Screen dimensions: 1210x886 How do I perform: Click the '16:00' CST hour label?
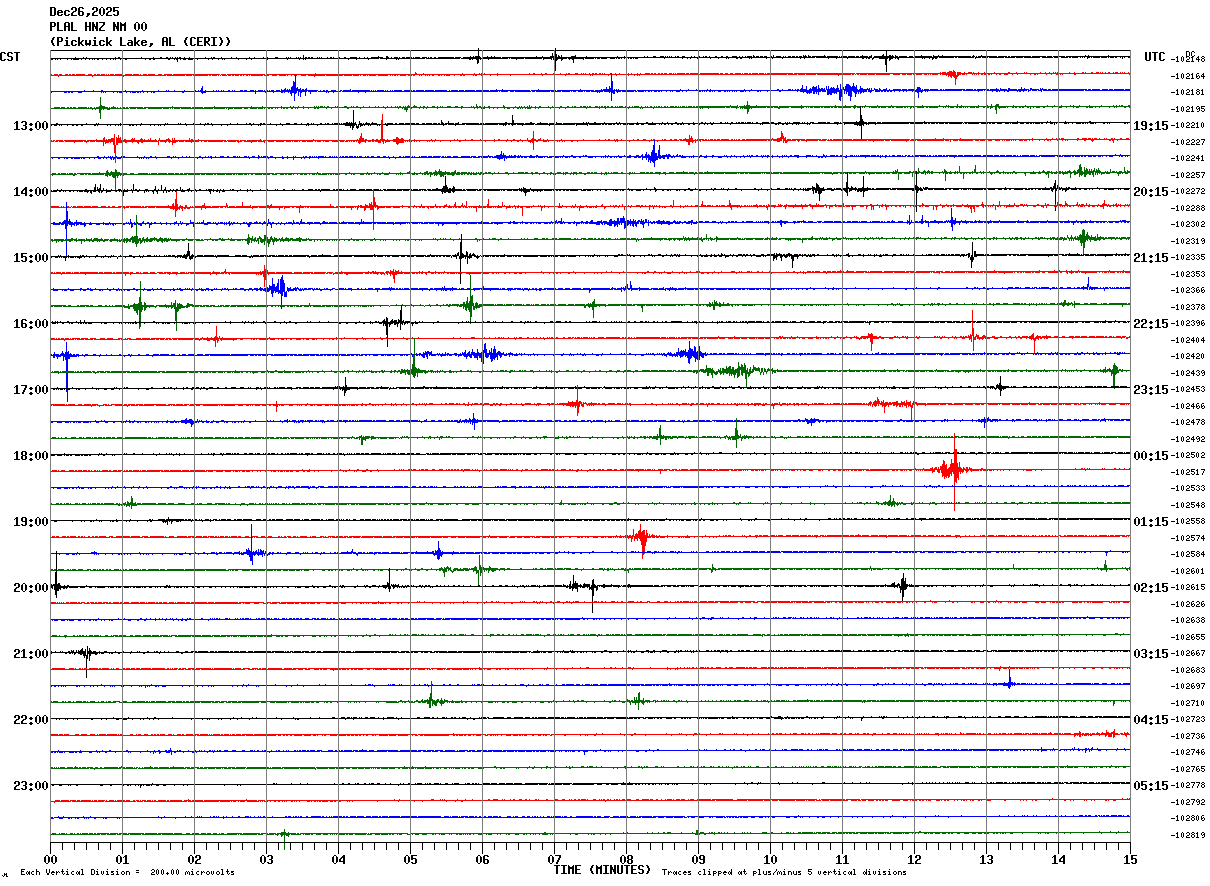point(30,324)
